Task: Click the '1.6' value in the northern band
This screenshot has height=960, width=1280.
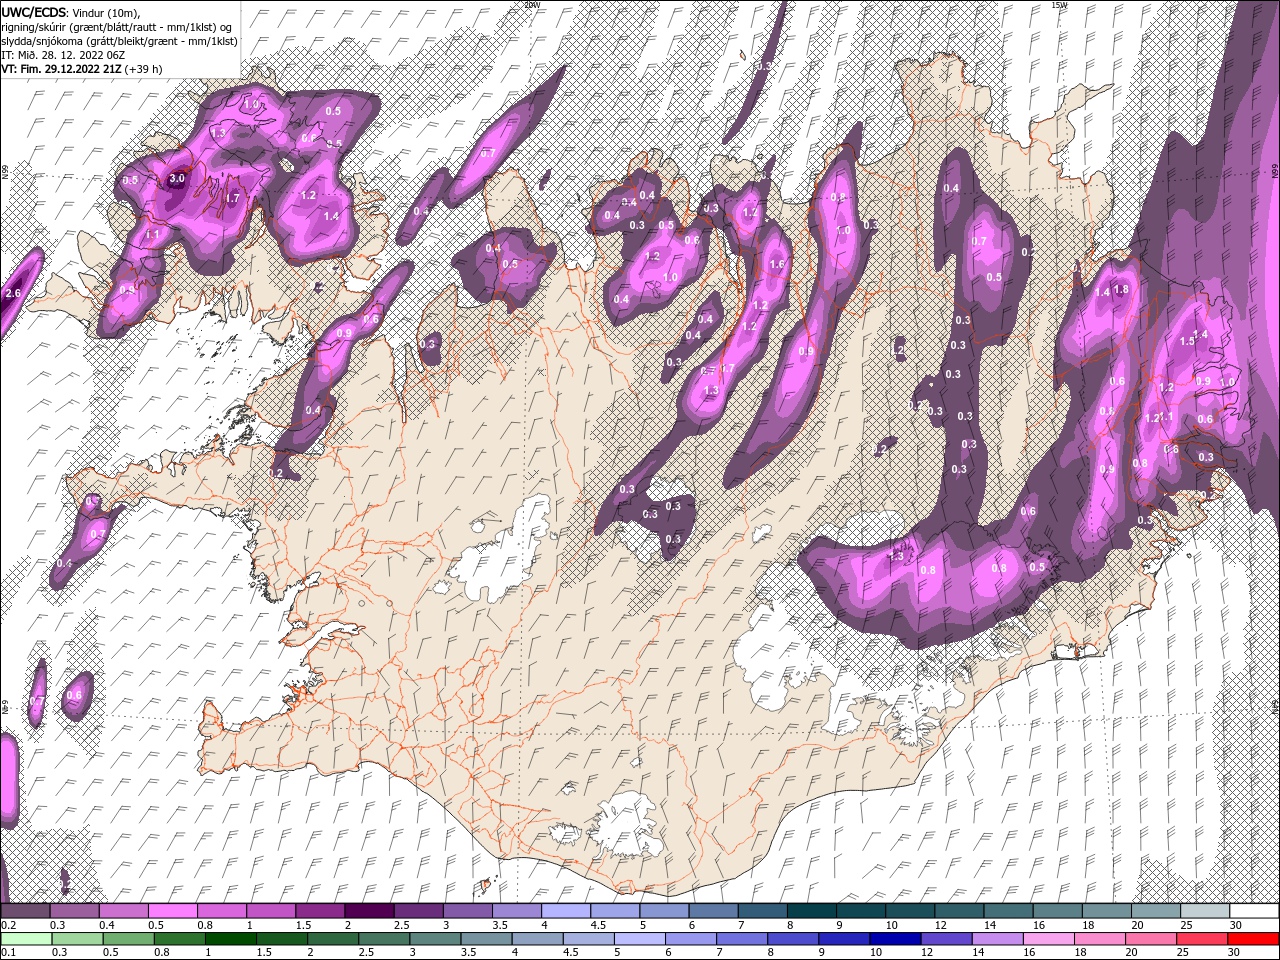Action: 777,264
